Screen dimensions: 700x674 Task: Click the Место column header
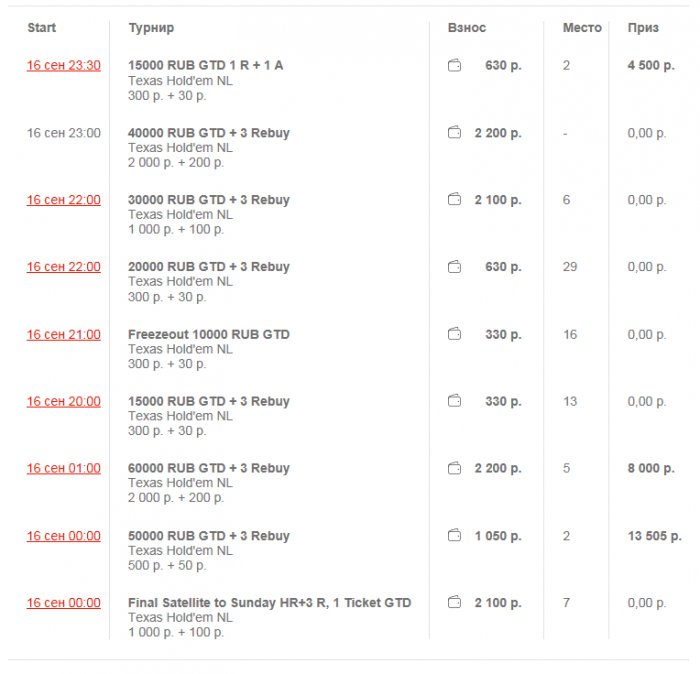pos(582,28)
